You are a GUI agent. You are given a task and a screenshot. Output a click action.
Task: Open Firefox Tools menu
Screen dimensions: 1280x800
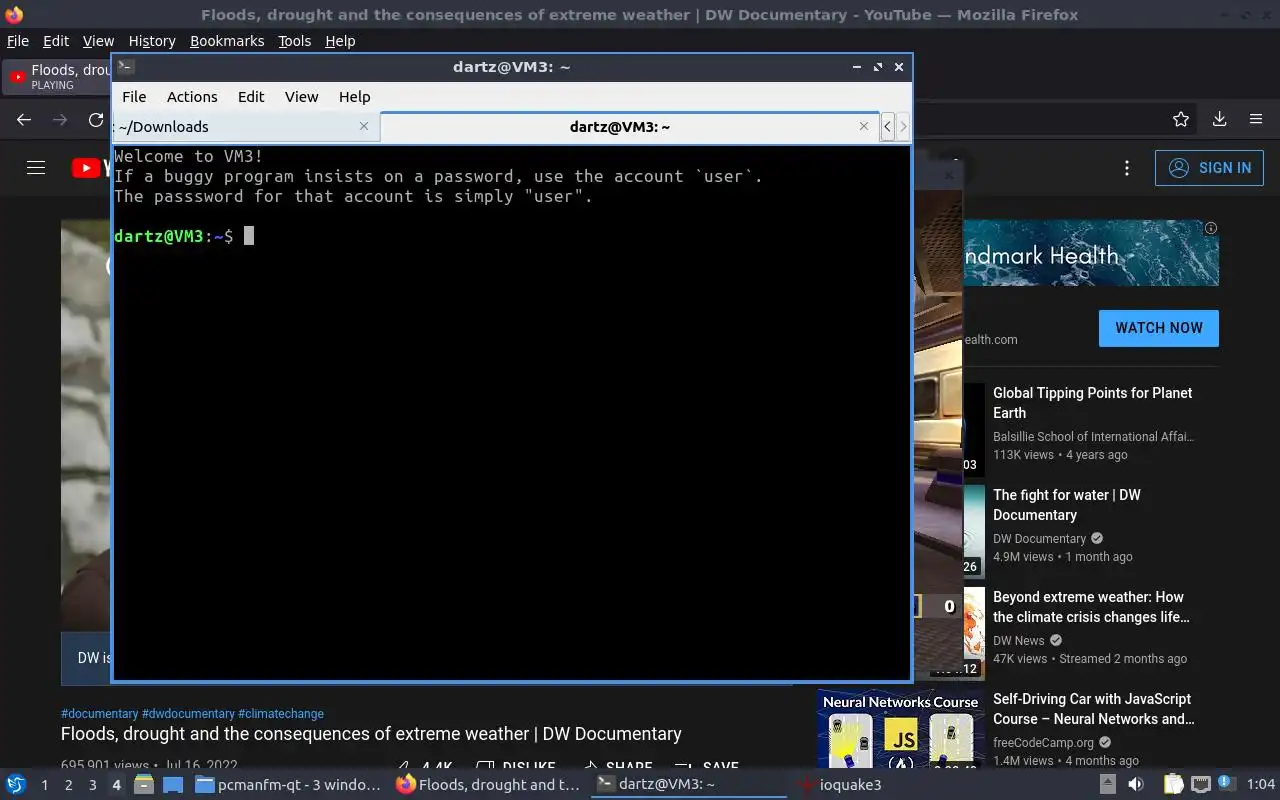point(295,41)
